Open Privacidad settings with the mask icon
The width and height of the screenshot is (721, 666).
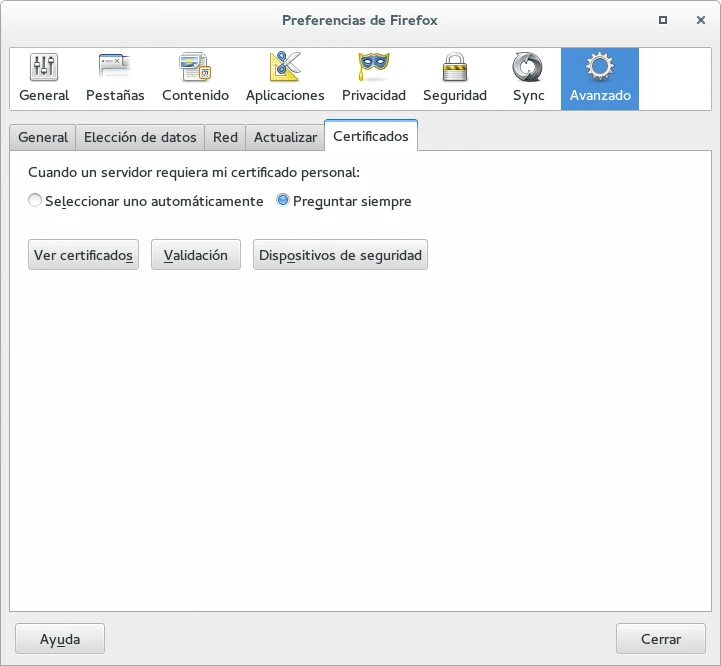pos(373,78)
